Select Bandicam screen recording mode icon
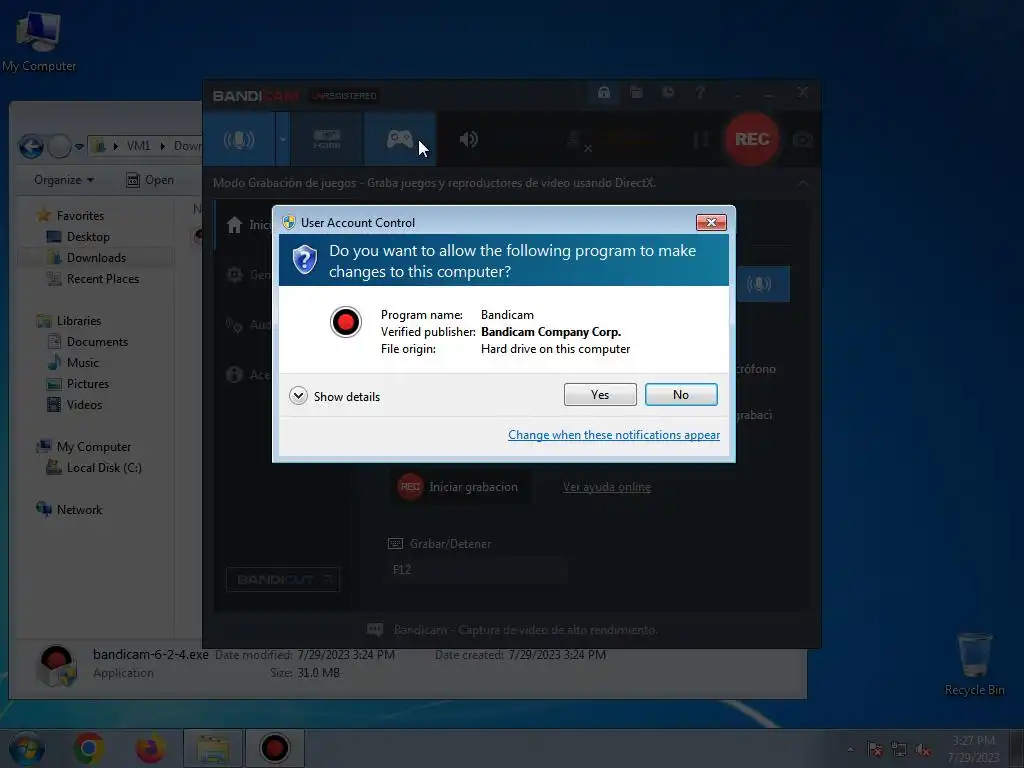The width and height of the screenshot is (1024, 768). click(x=239, y=139)
